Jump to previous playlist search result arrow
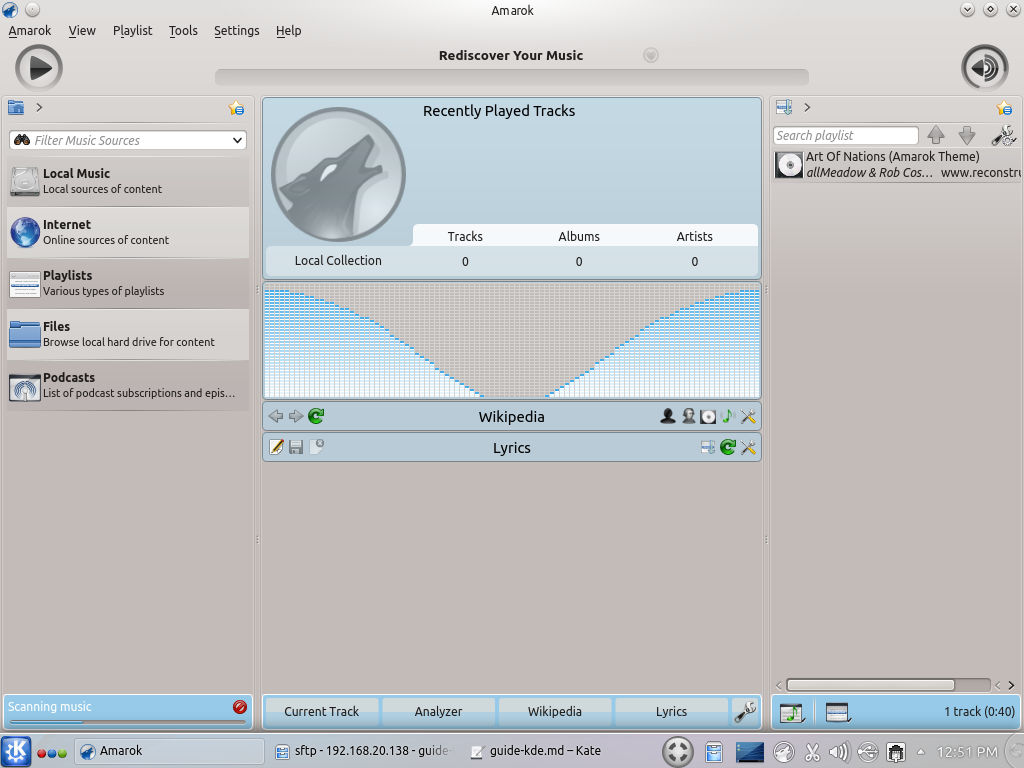This screenshot has width=1024, height=768. [936, 135]
